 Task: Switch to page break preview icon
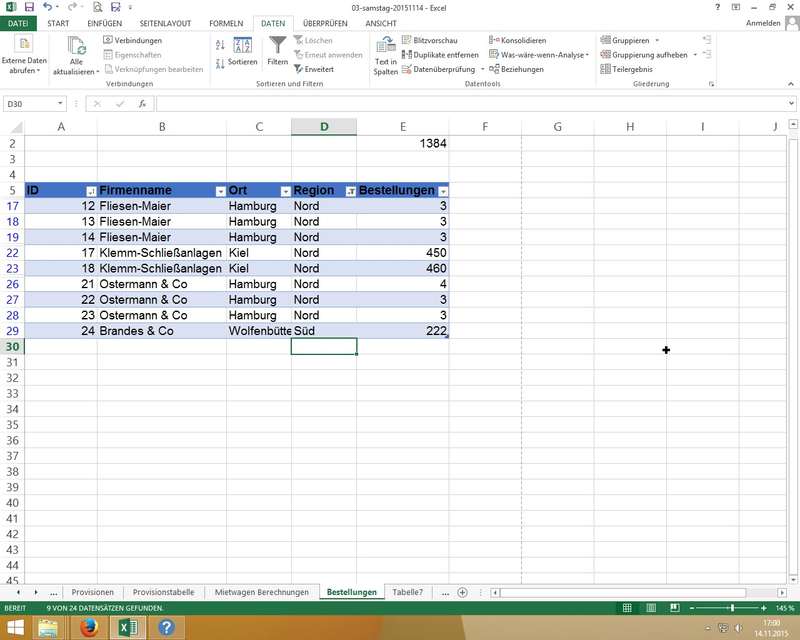(x=674, y=608)
